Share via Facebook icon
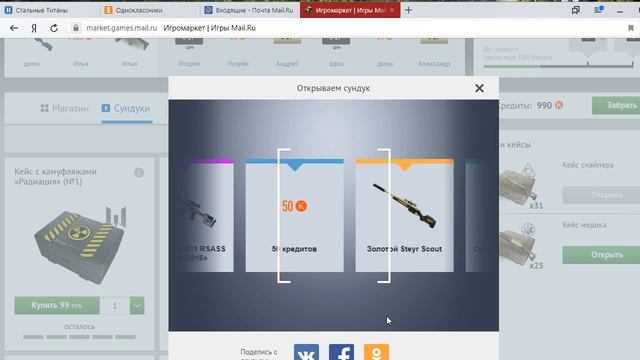This screenshot has height=360, width=640. coord(341,352)
